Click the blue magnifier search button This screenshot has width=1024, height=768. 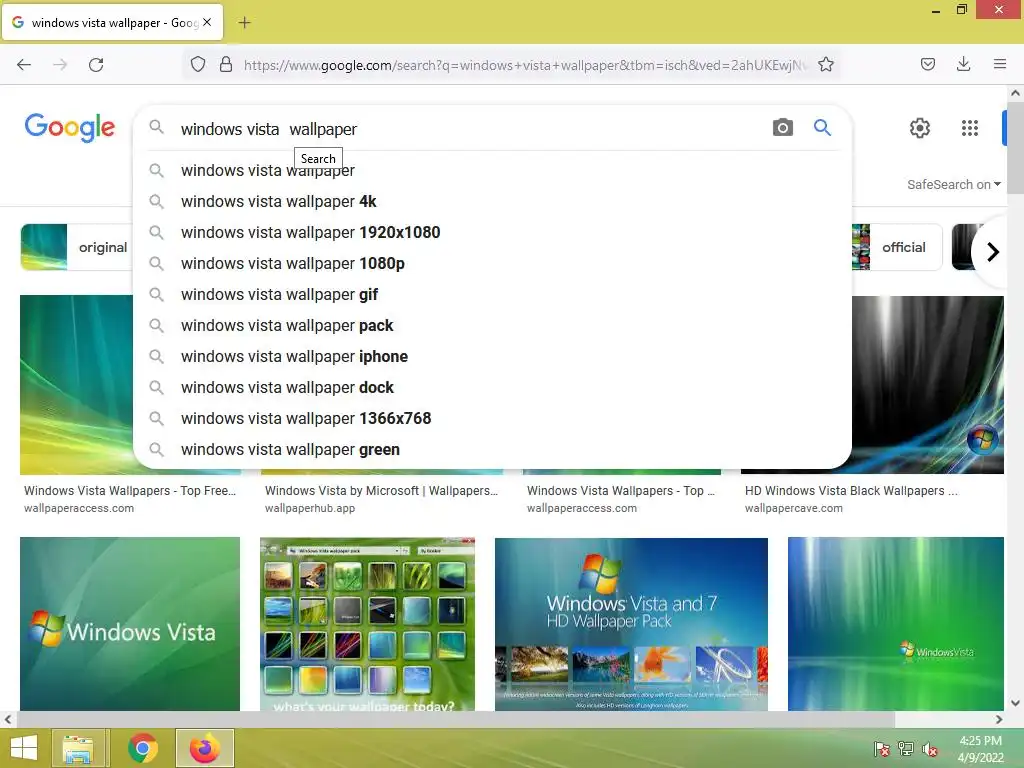pos(822,127)
